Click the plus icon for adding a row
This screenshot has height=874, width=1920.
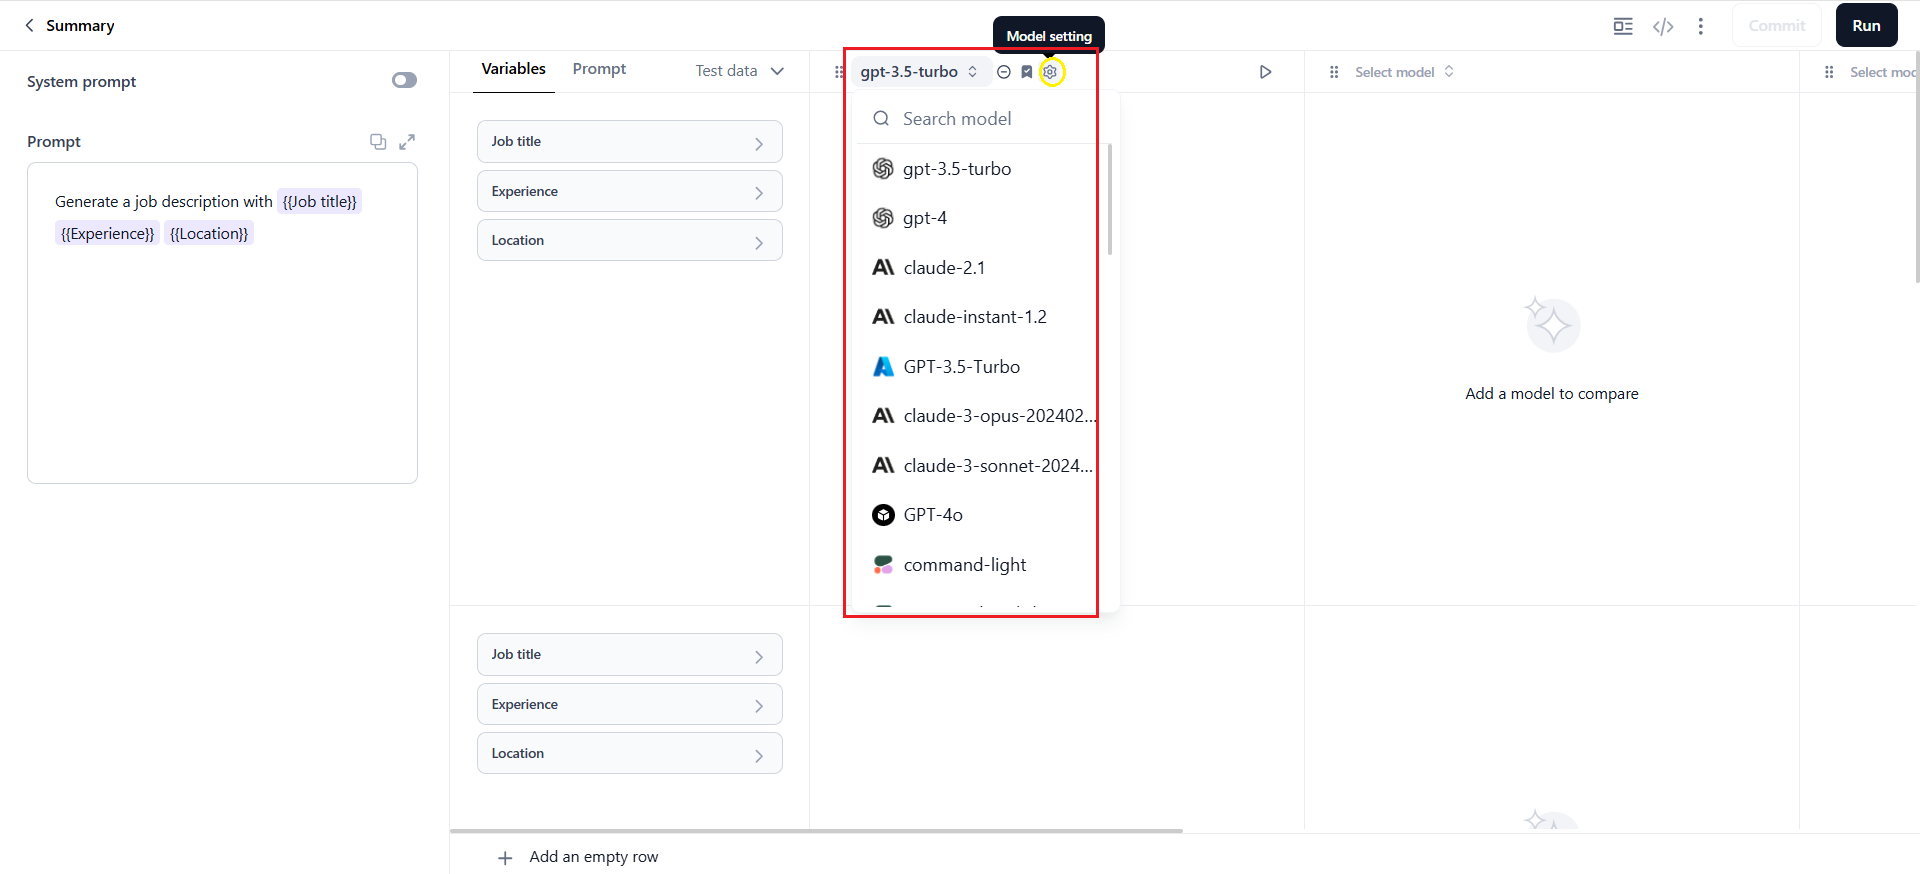pos(505,858)
